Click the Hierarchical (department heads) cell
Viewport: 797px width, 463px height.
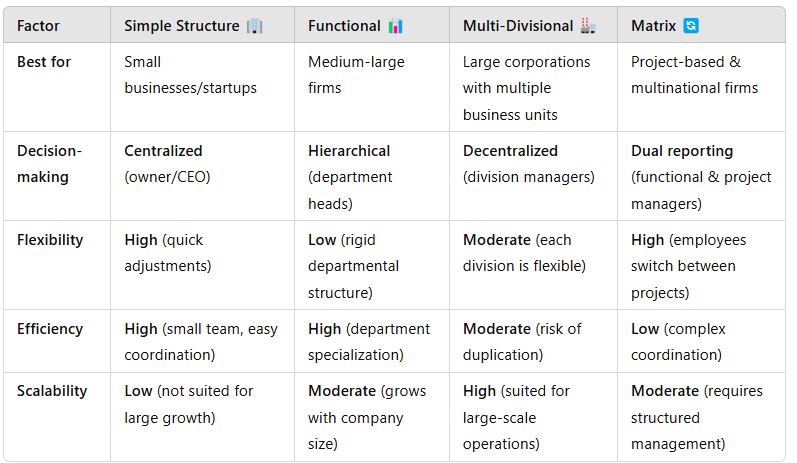[x=350, y=177]
